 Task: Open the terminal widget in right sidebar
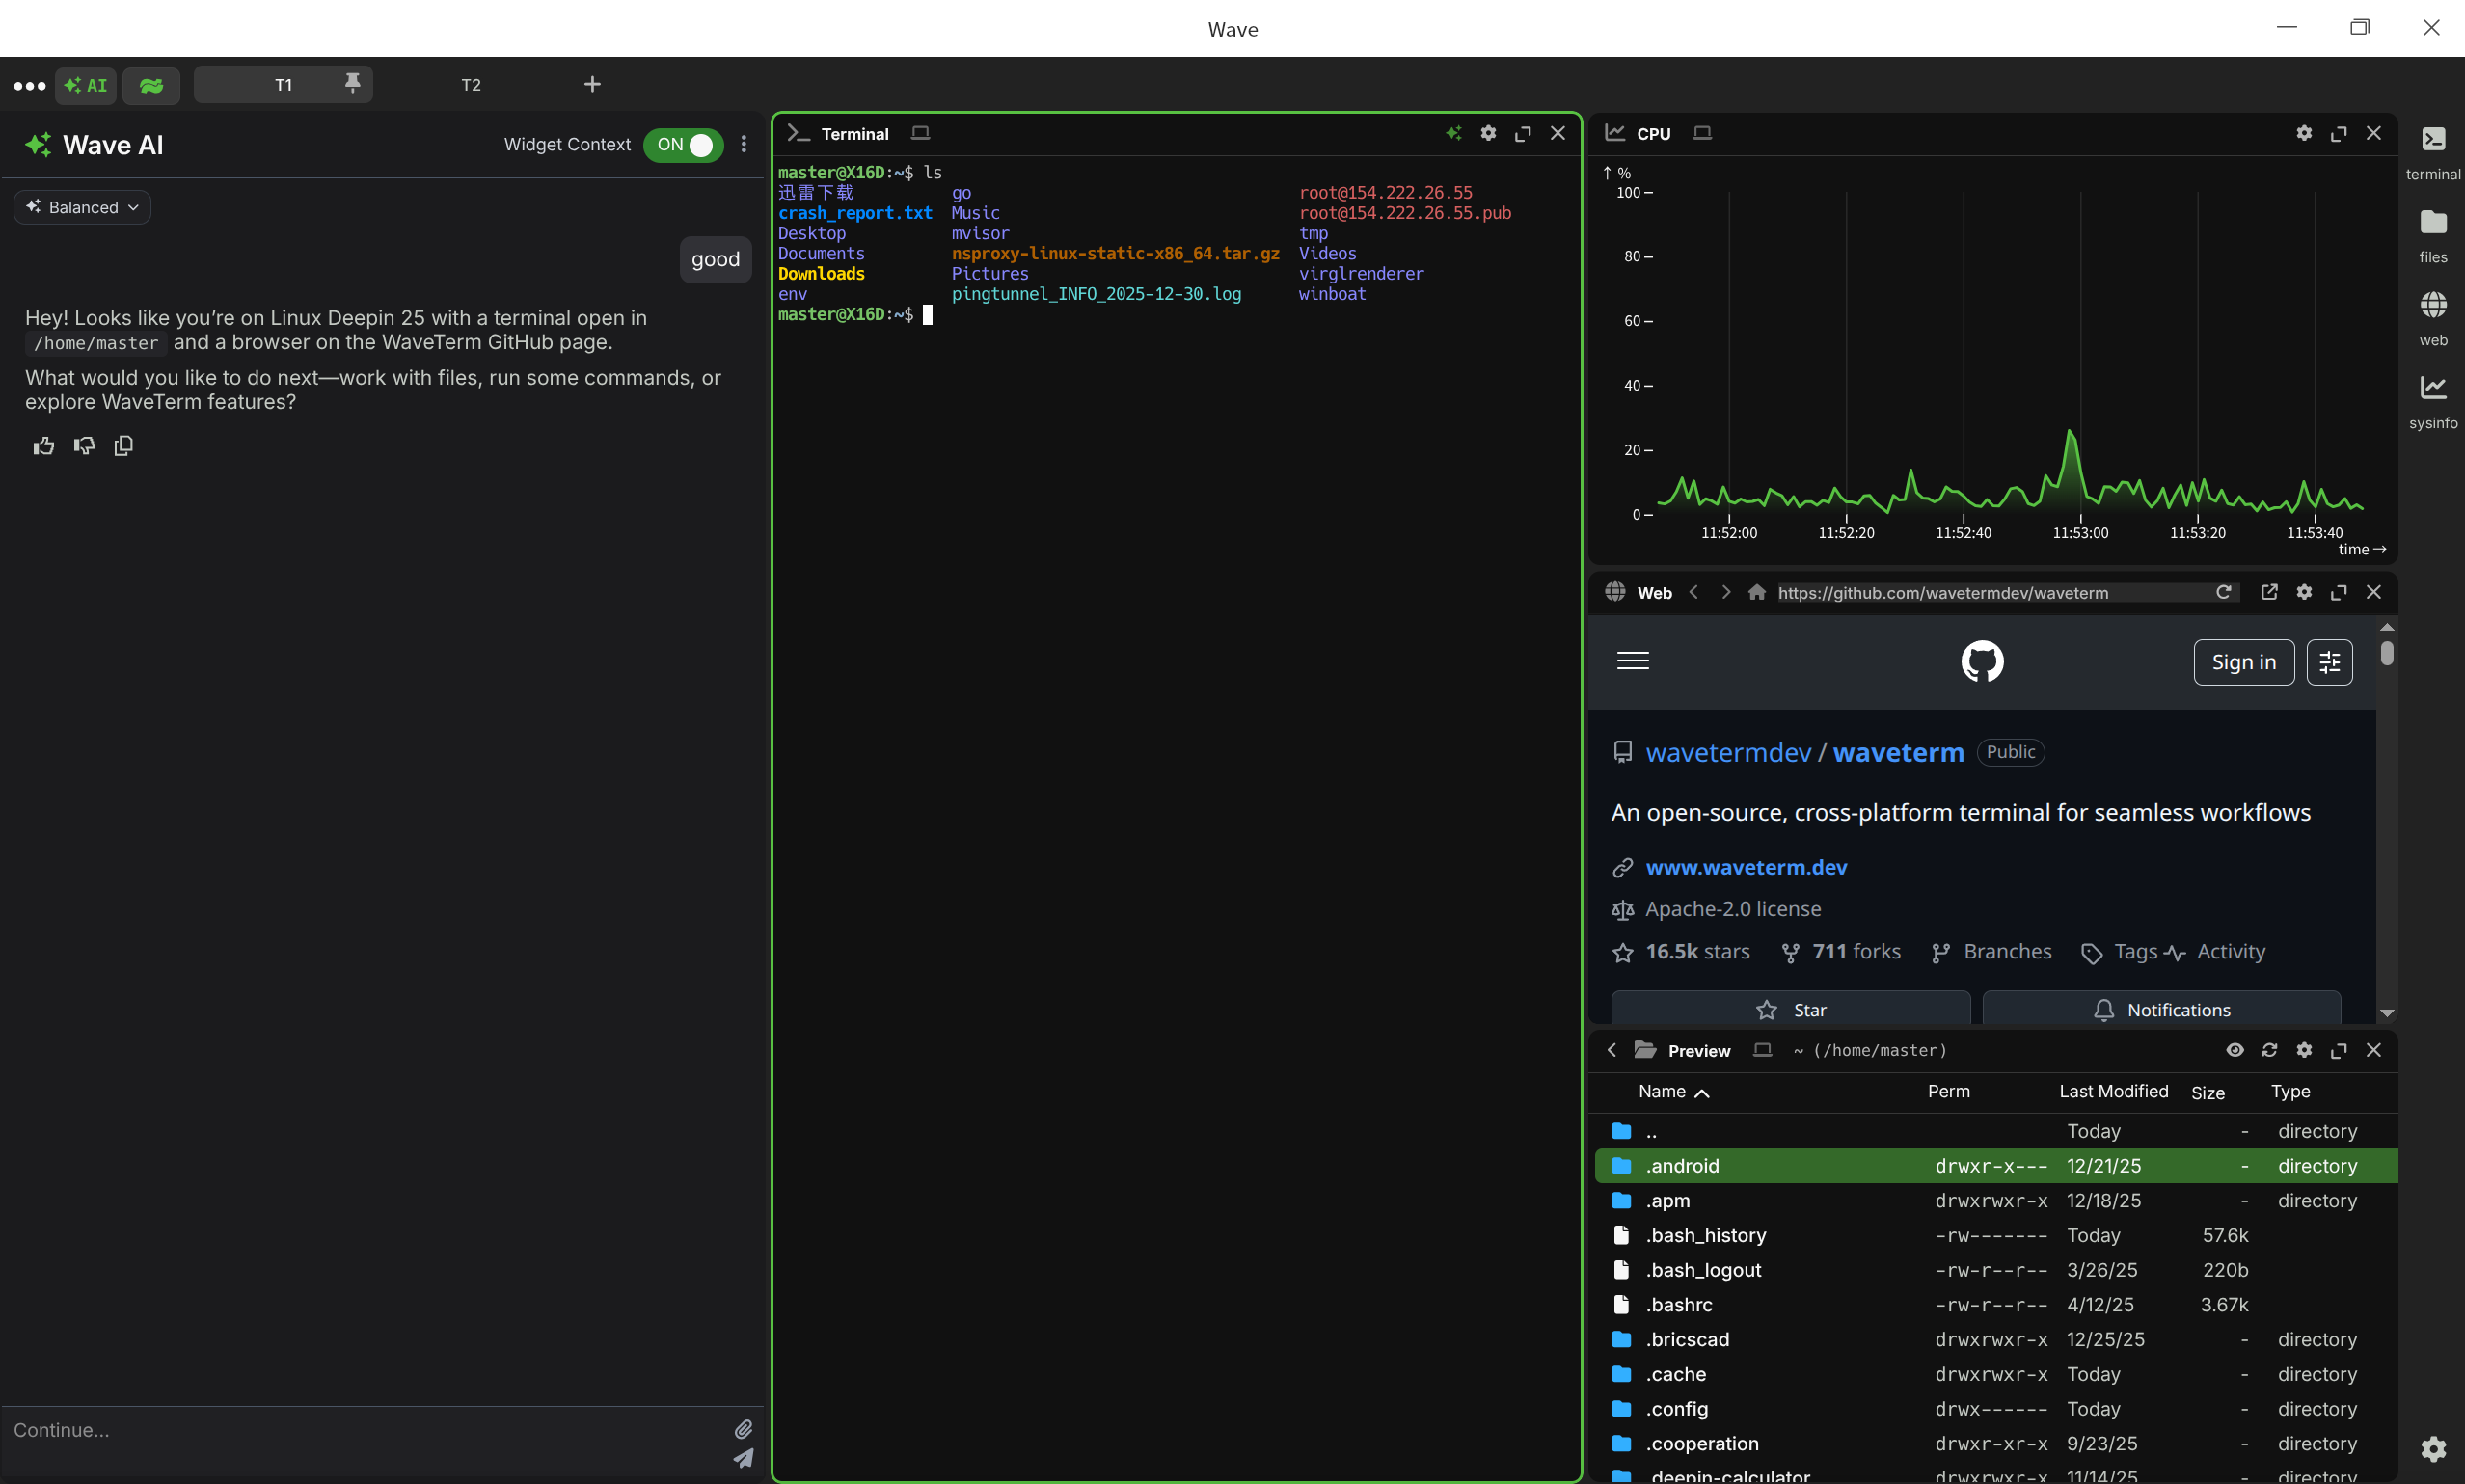2432,152
